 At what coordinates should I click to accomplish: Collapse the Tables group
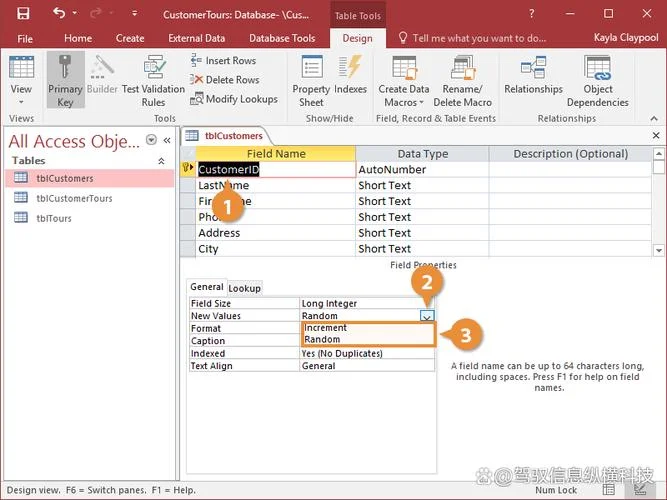tap(161, 161)
